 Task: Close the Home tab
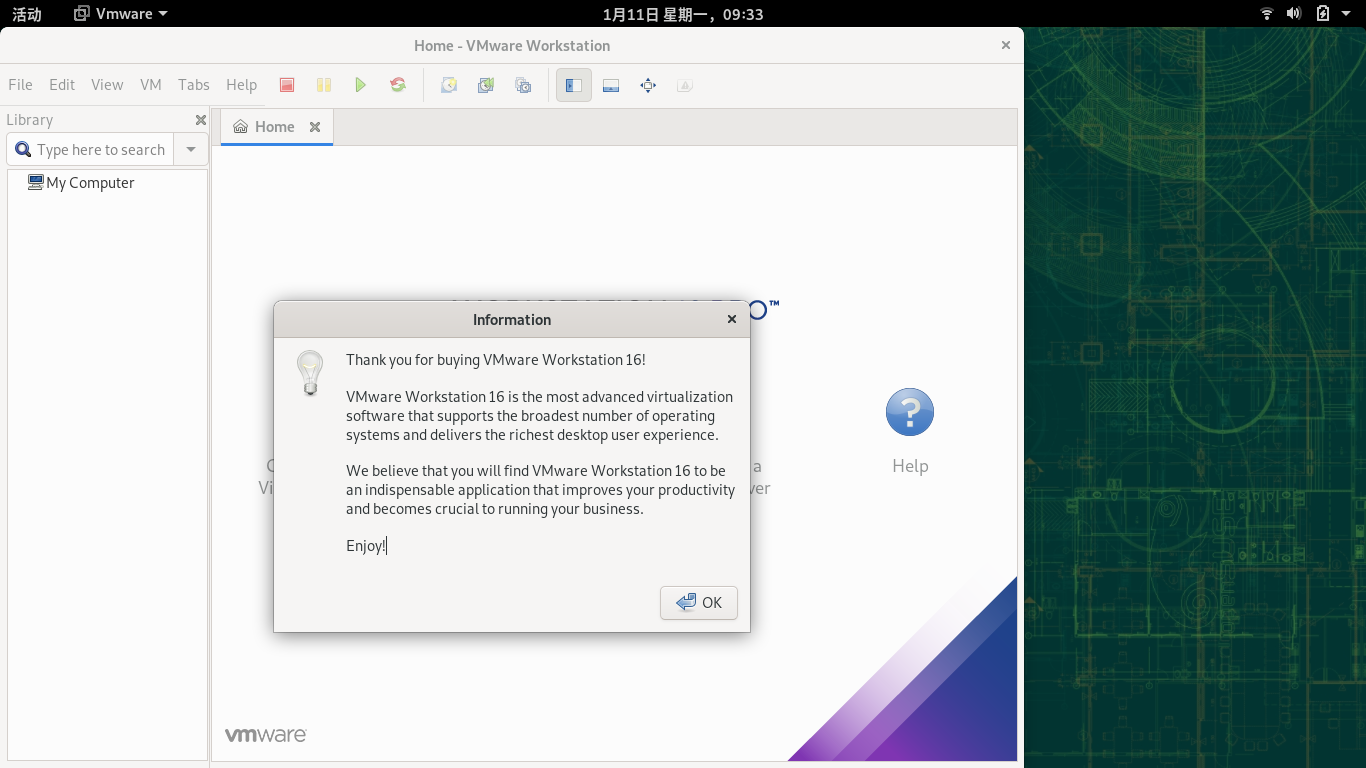[315, 127]
